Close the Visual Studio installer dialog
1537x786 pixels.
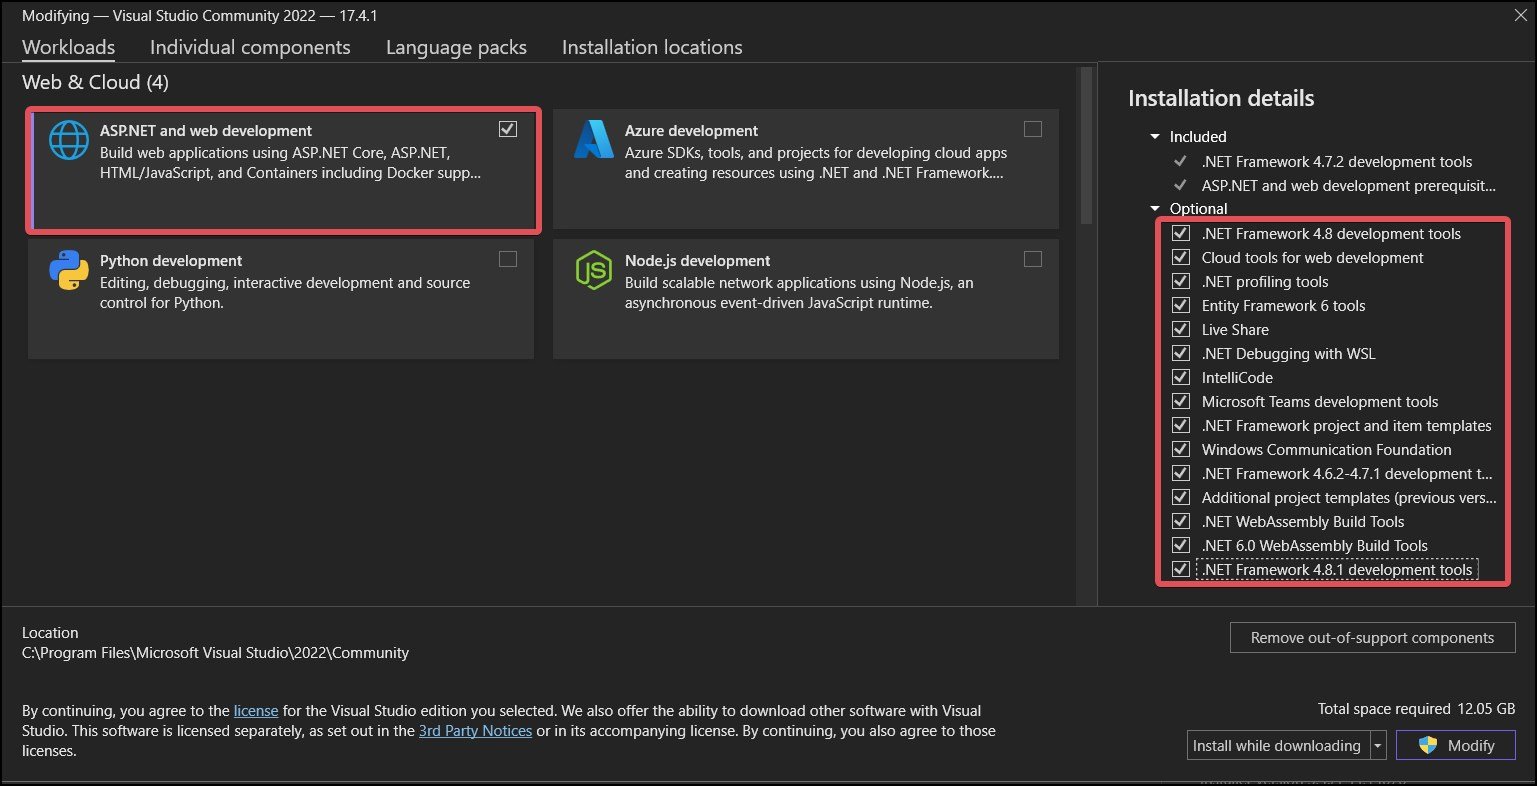tap(1520, 15)
